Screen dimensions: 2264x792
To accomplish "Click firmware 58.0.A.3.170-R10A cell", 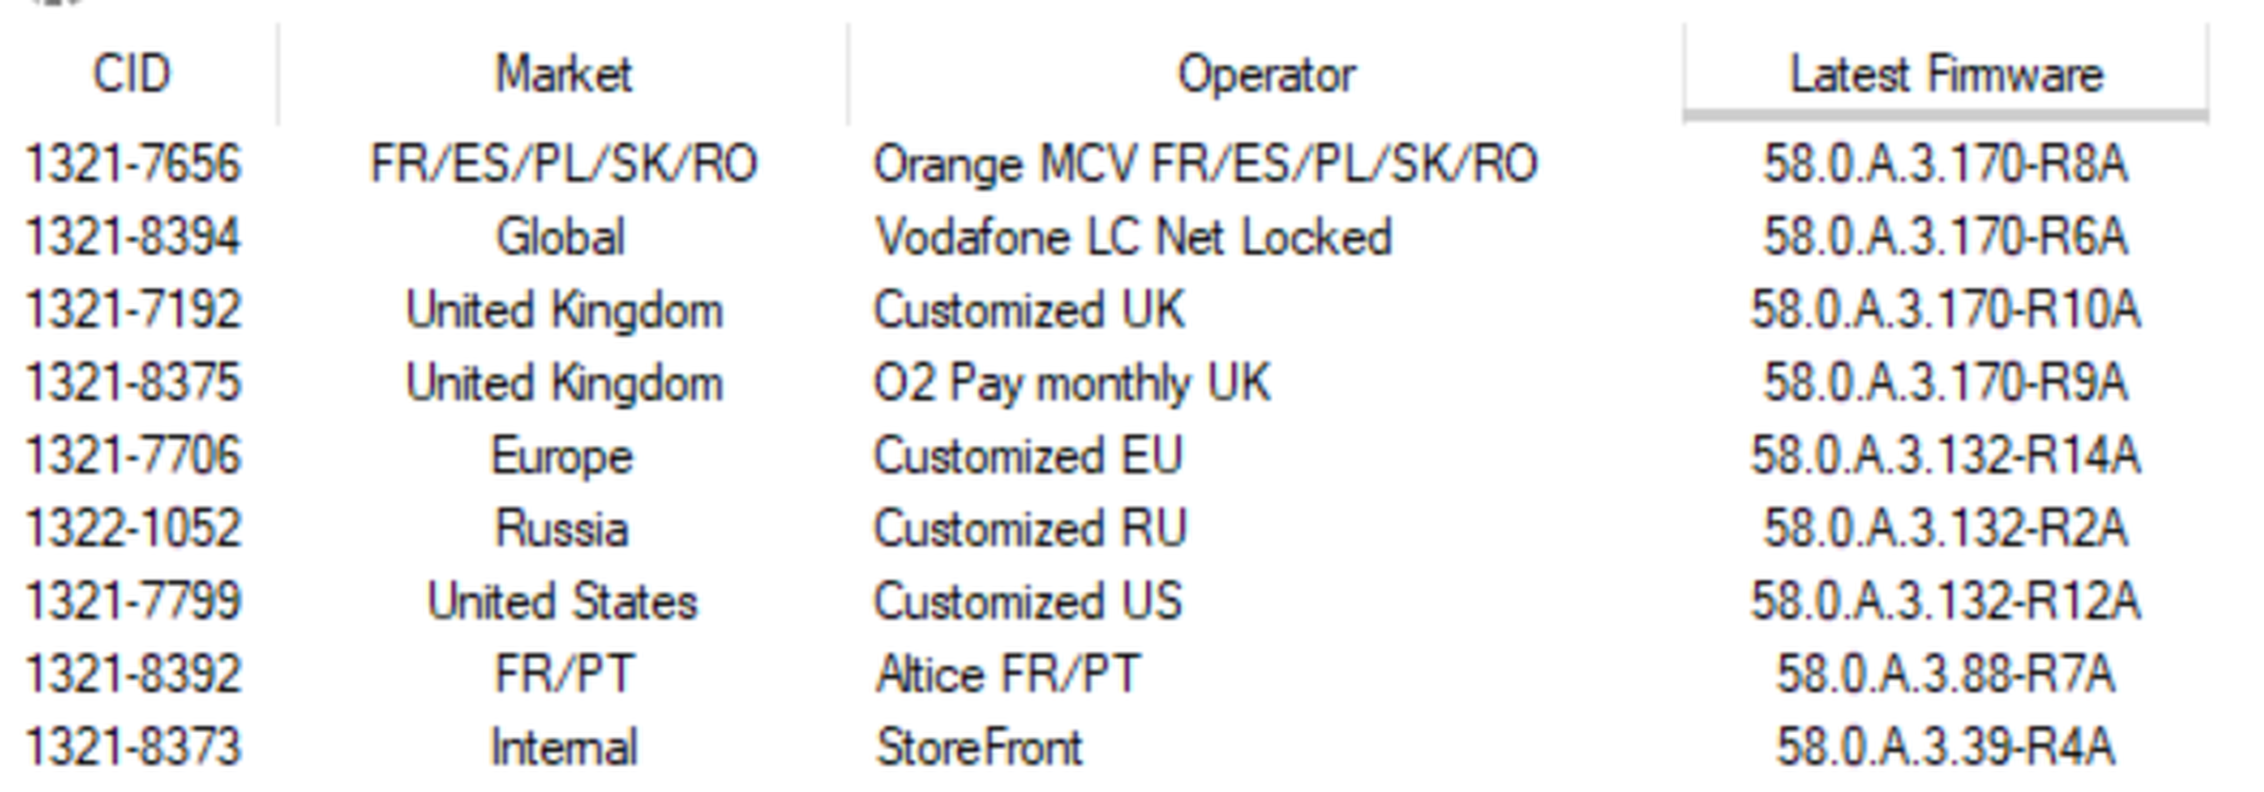I will (1945, 310).
